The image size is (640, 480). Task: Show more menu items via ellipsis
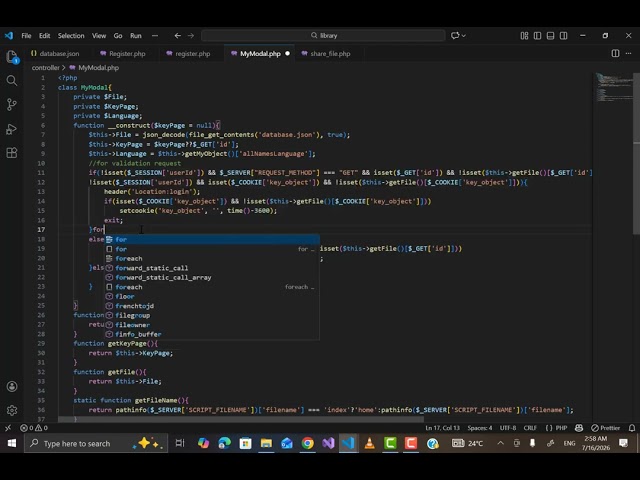pos(155,36)
